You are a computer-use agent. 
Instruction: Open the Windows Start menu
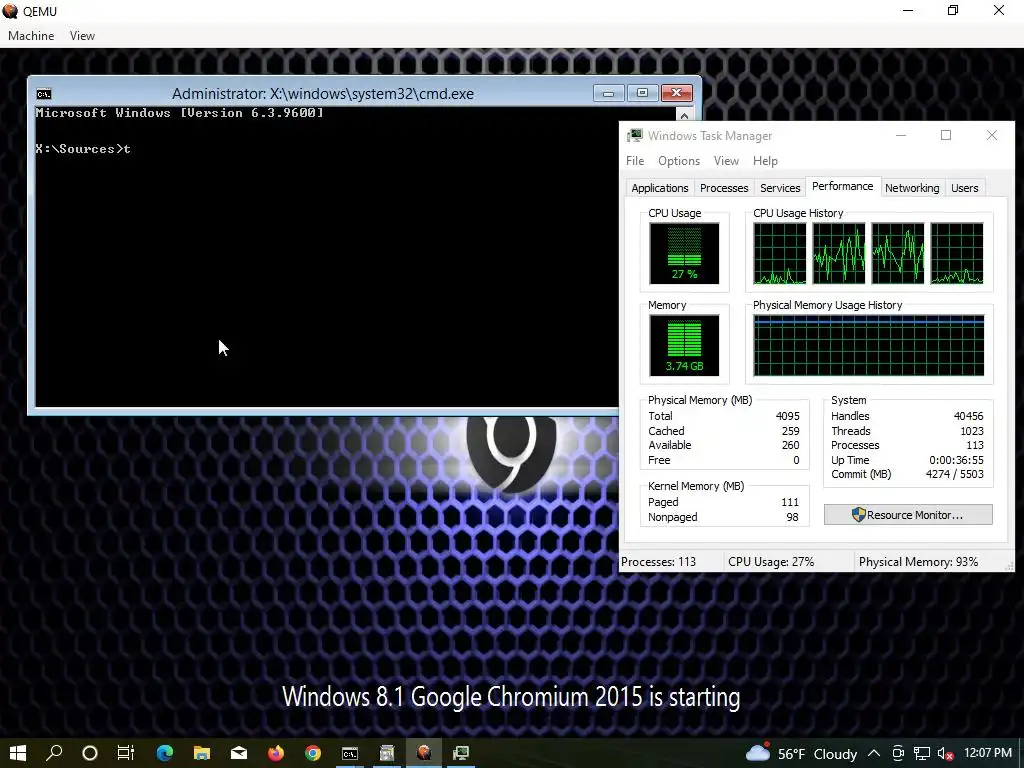pyautogui.click(x=18, y=753)
